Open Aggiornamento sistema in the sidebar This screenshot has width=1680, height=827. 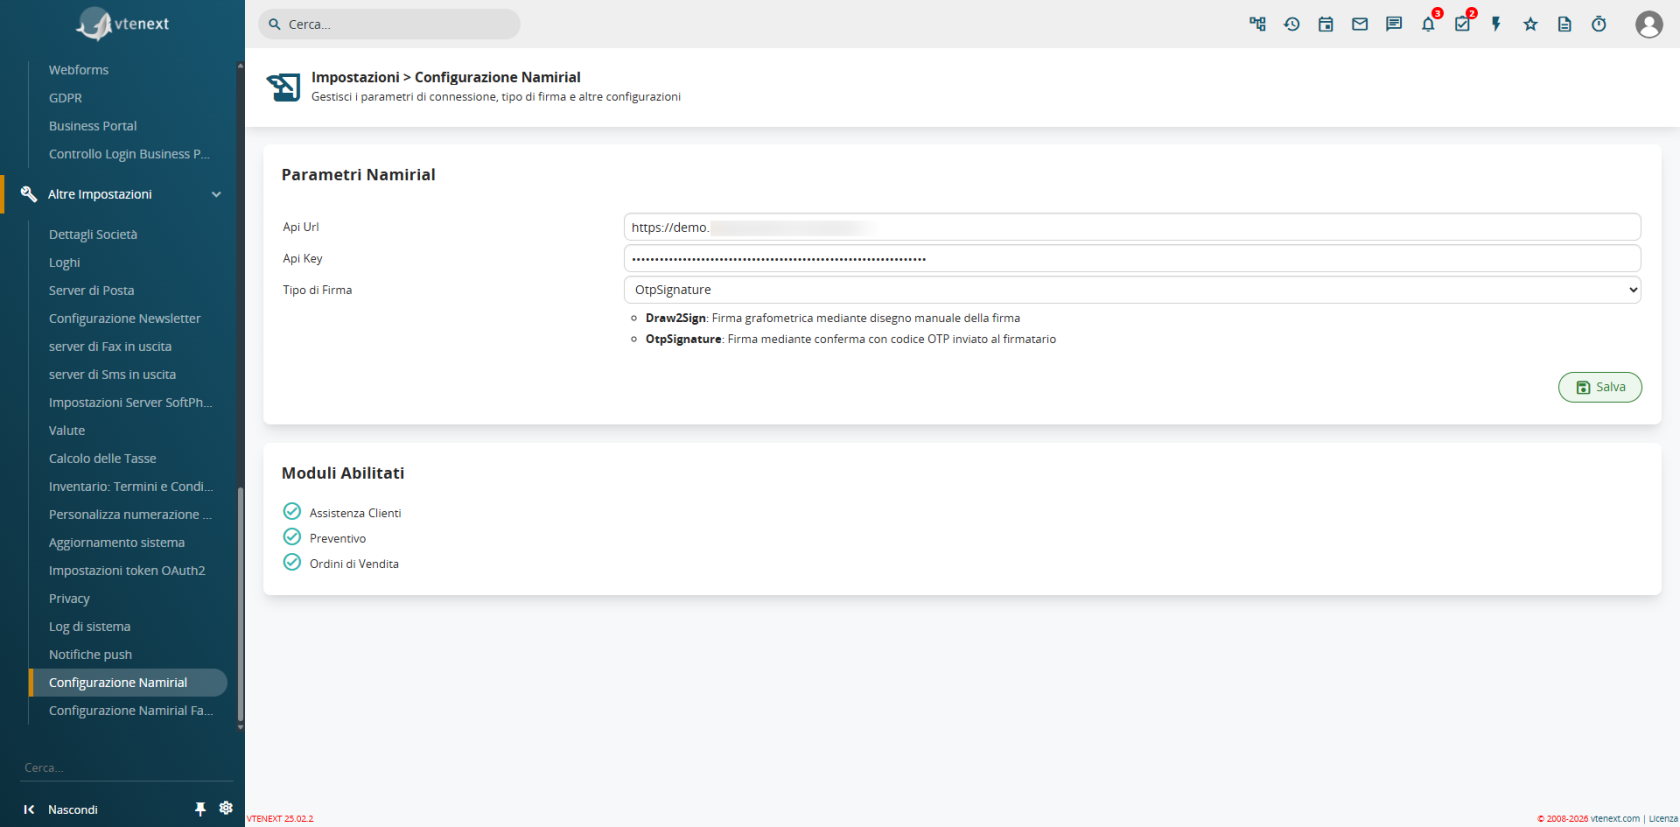coord(117,543)
